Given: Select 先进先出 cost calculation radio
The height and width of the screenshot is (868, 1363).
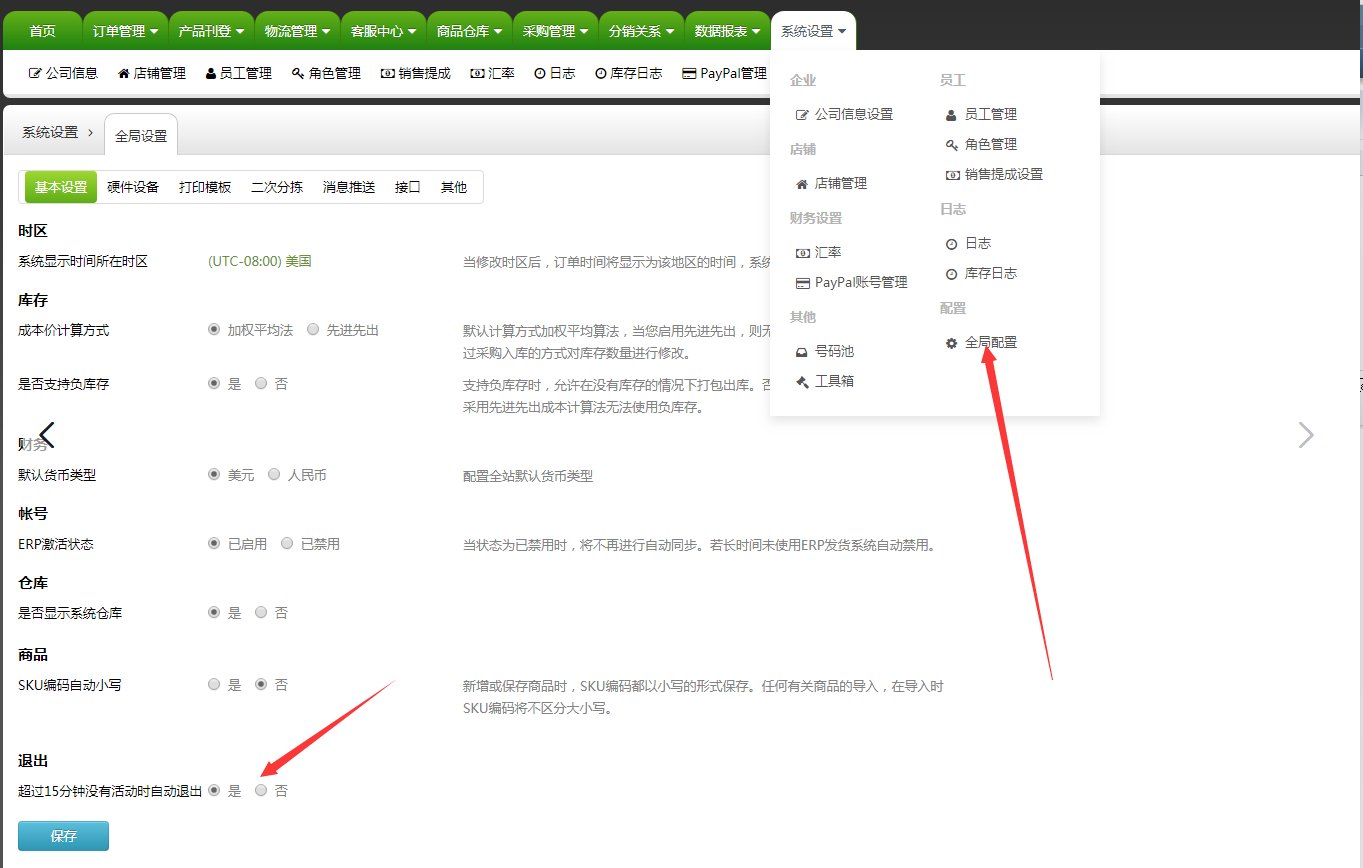Looking at the screenshot, I should click(x=313, y=329).
